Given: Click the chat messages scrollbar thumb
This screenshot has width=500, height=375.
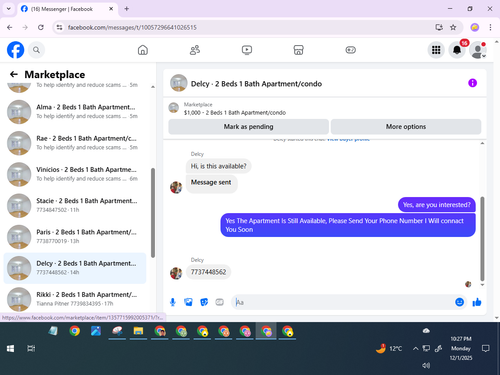Looking at the screenshot, I should (x=482, y=239).
